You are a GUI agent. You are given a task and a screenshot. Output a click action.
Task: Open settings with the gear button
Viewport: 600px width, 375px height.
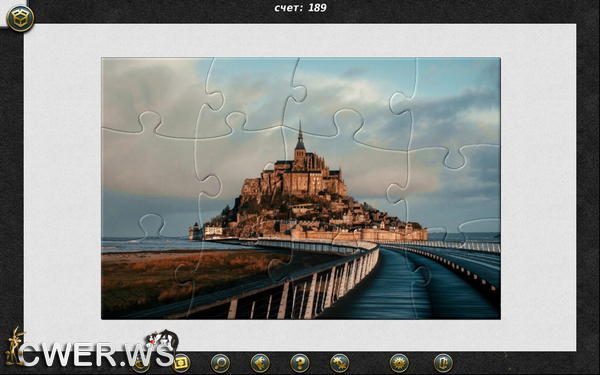399,363
